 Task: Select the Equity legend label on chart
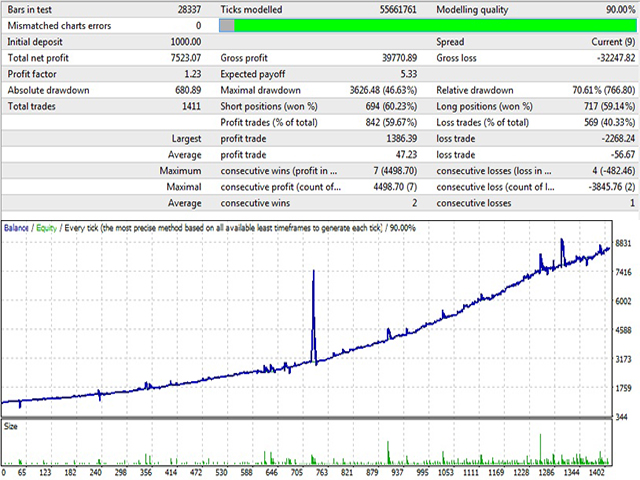tap(46, 228)
